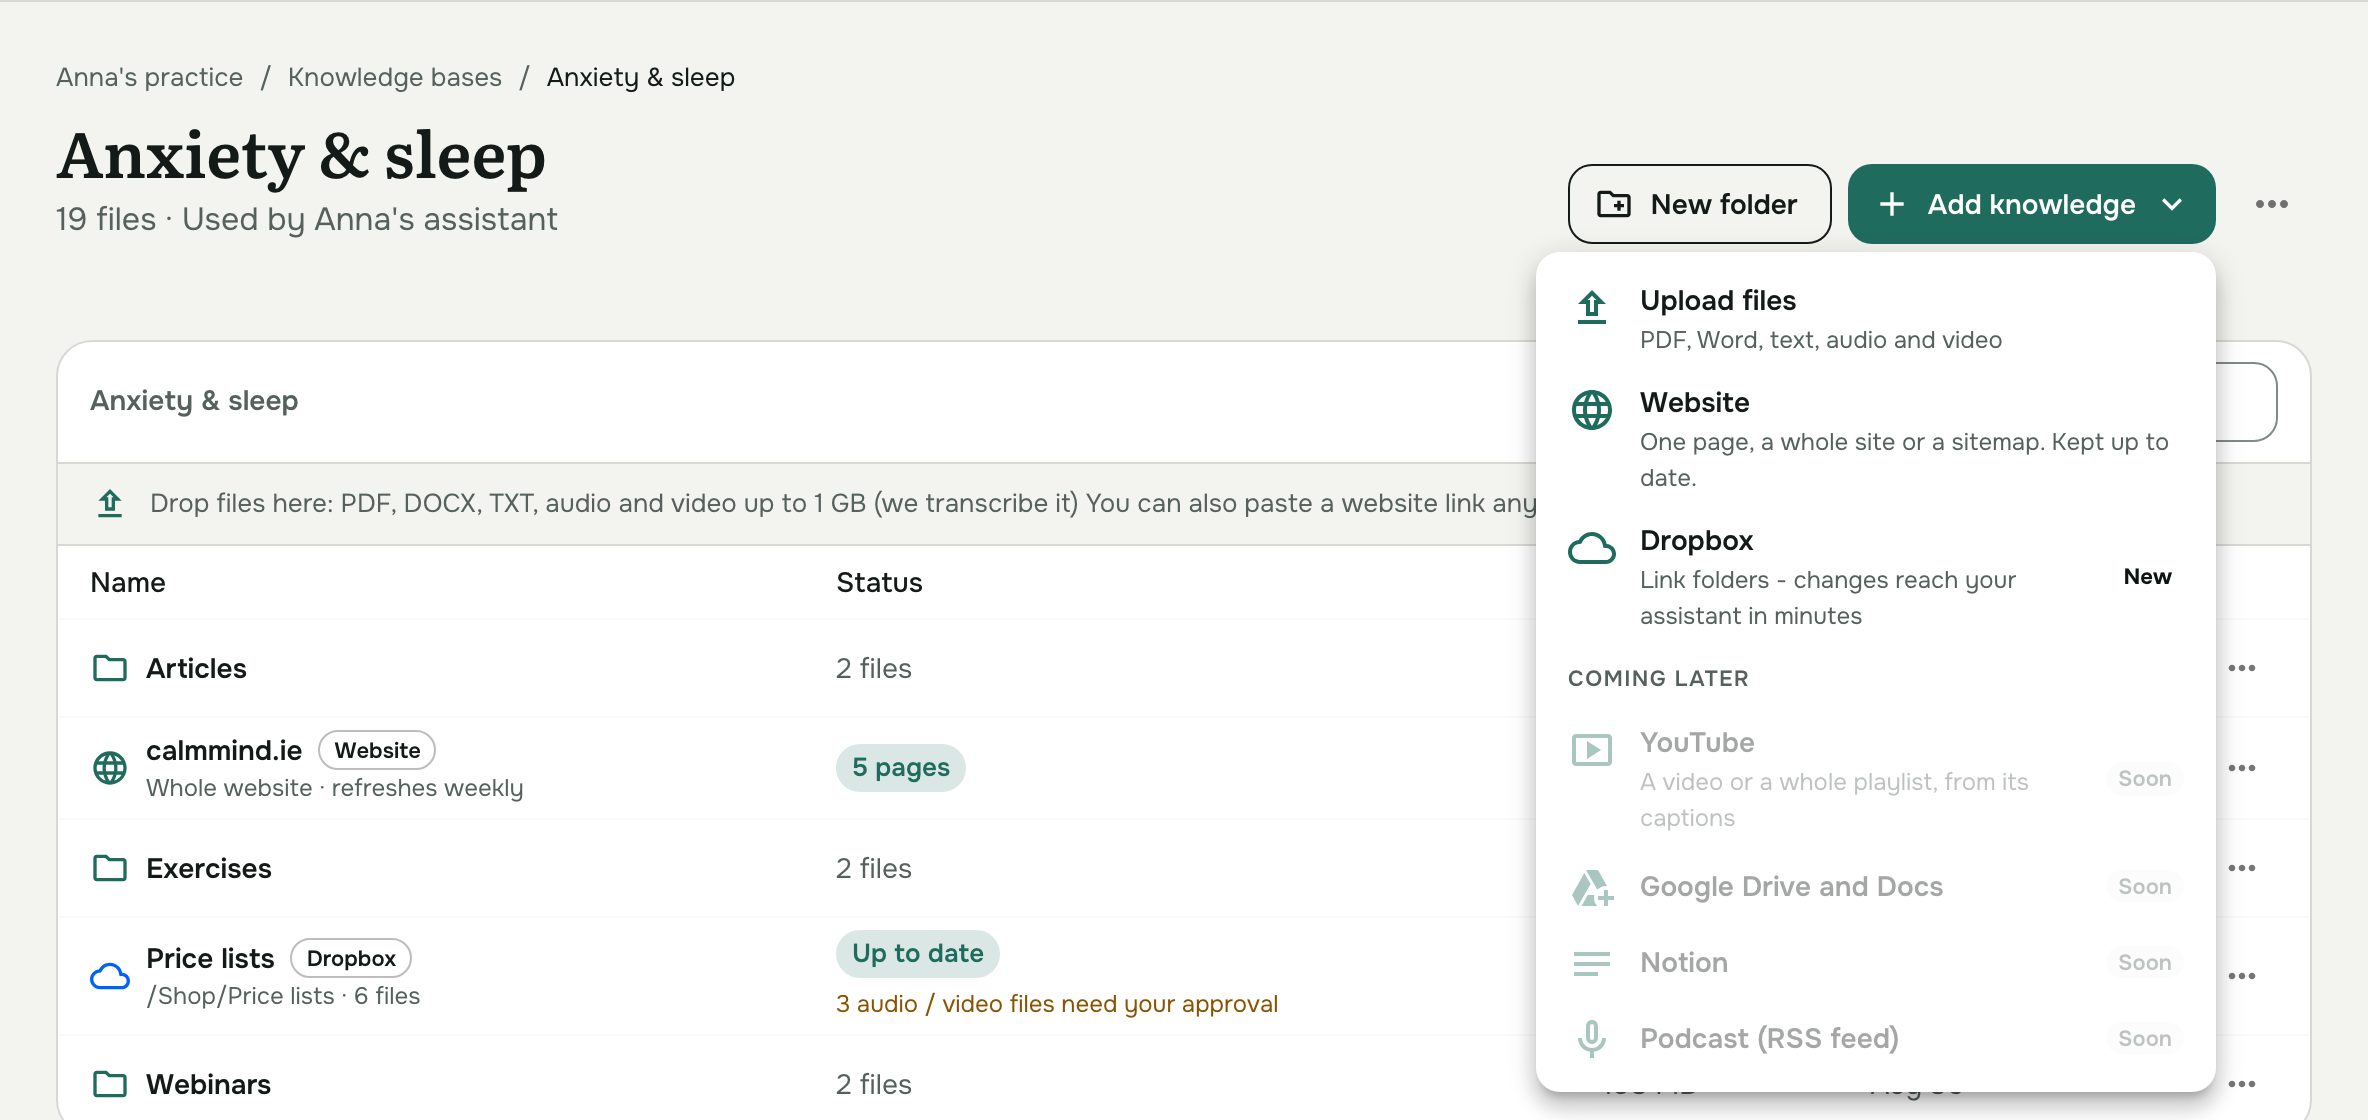Collapse the Add knowledge dropdown button

pyautogui.click(x=2031, y=204)
